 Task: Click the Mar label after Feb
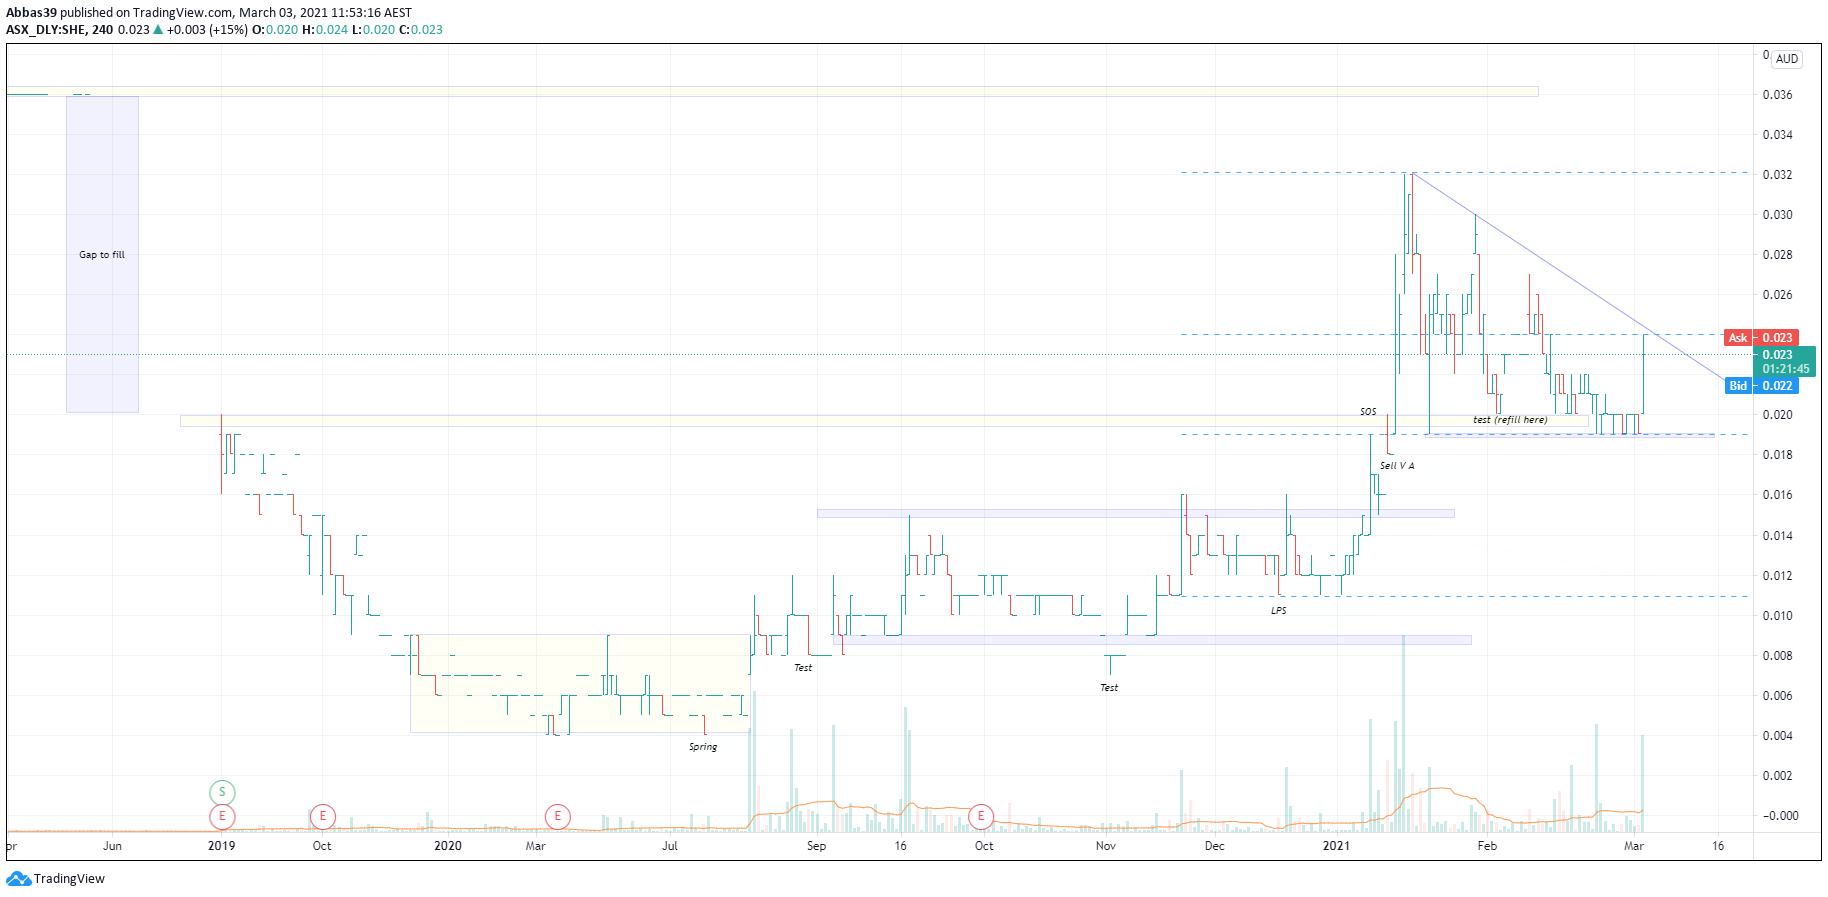(x=1634, y=846)
